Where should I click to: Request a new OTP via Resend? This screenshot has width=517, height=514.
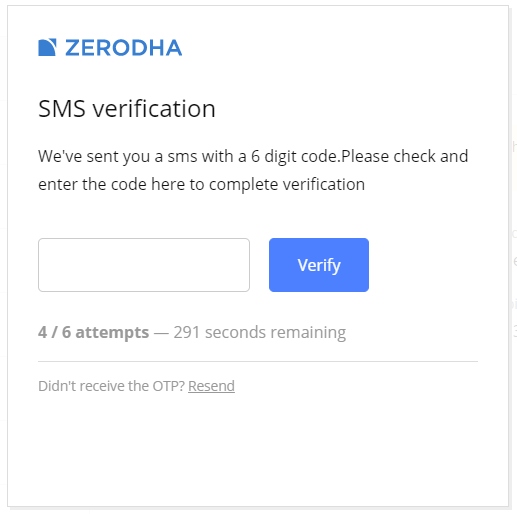[211, 386]
